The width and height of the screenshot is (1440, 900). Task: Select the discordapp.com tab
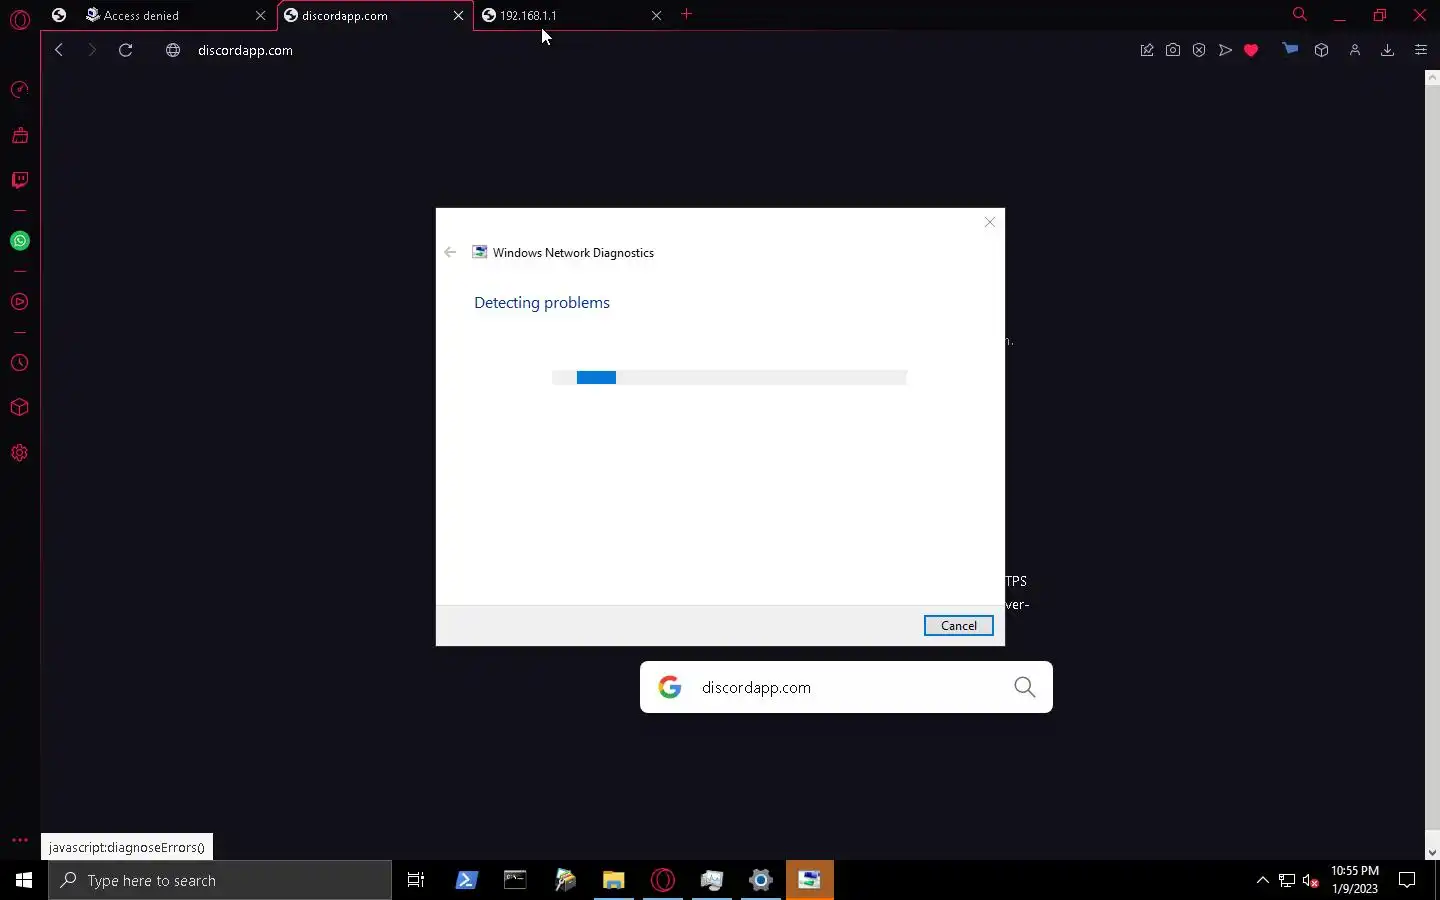click(376, 15)
